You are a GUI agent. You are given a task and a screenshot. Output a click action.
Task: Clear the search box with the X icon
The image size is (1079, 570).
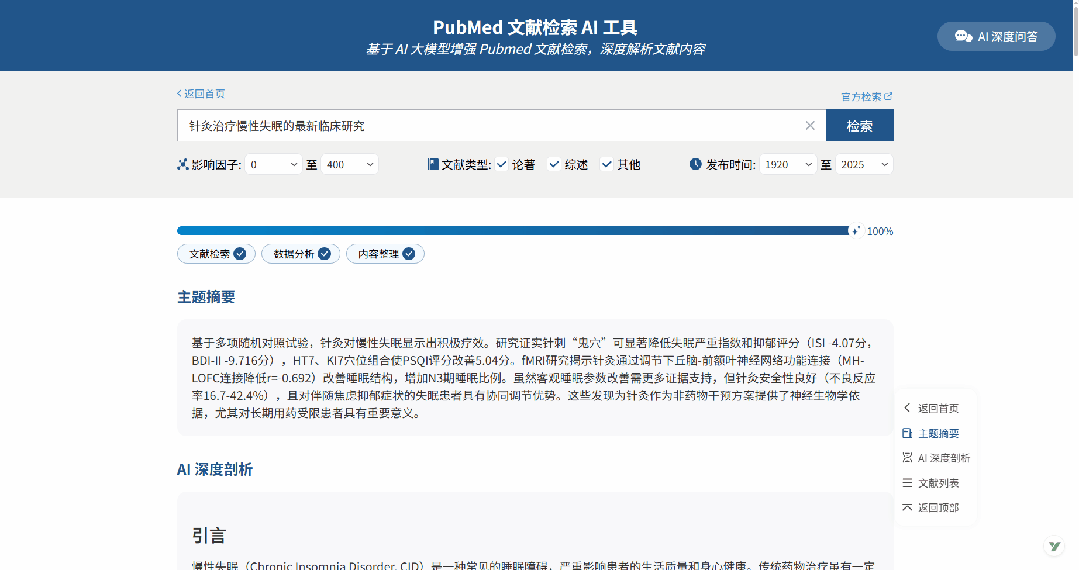[810, 125]
